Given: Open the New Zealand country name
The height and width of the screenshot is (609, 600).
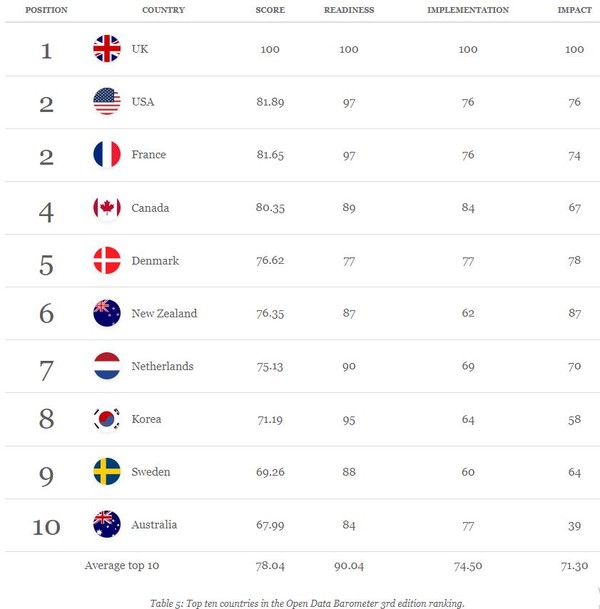Looking at the screenshot, I should coord(164,313).
